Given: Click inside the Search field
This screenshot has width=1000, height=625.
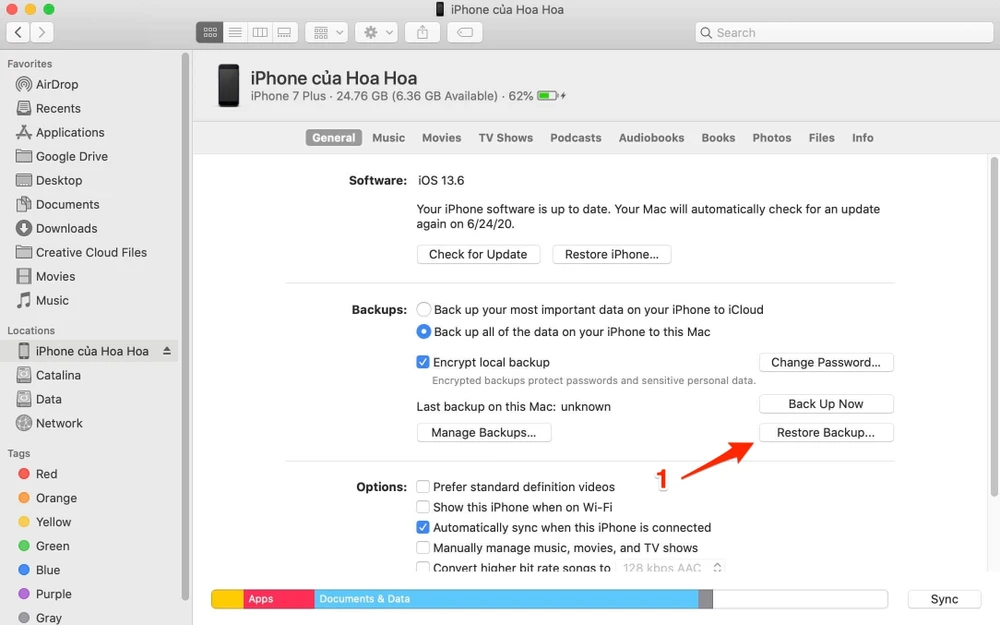Looking at the screenshot, I should (843, 32).
